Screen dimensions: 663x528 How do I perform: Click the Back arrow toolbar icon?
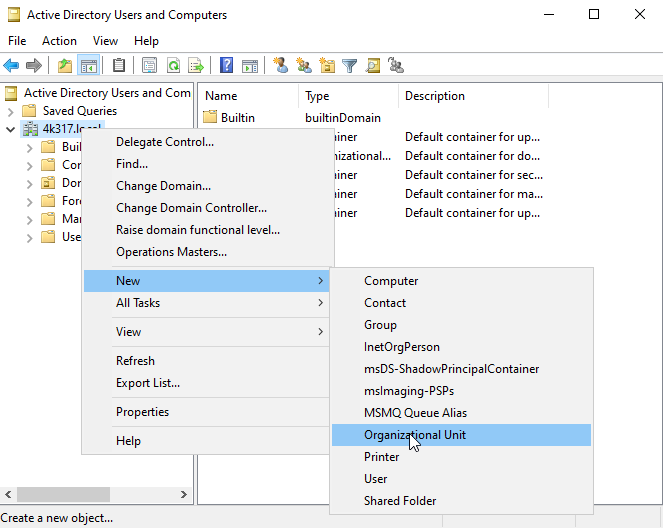coord(12,66)
